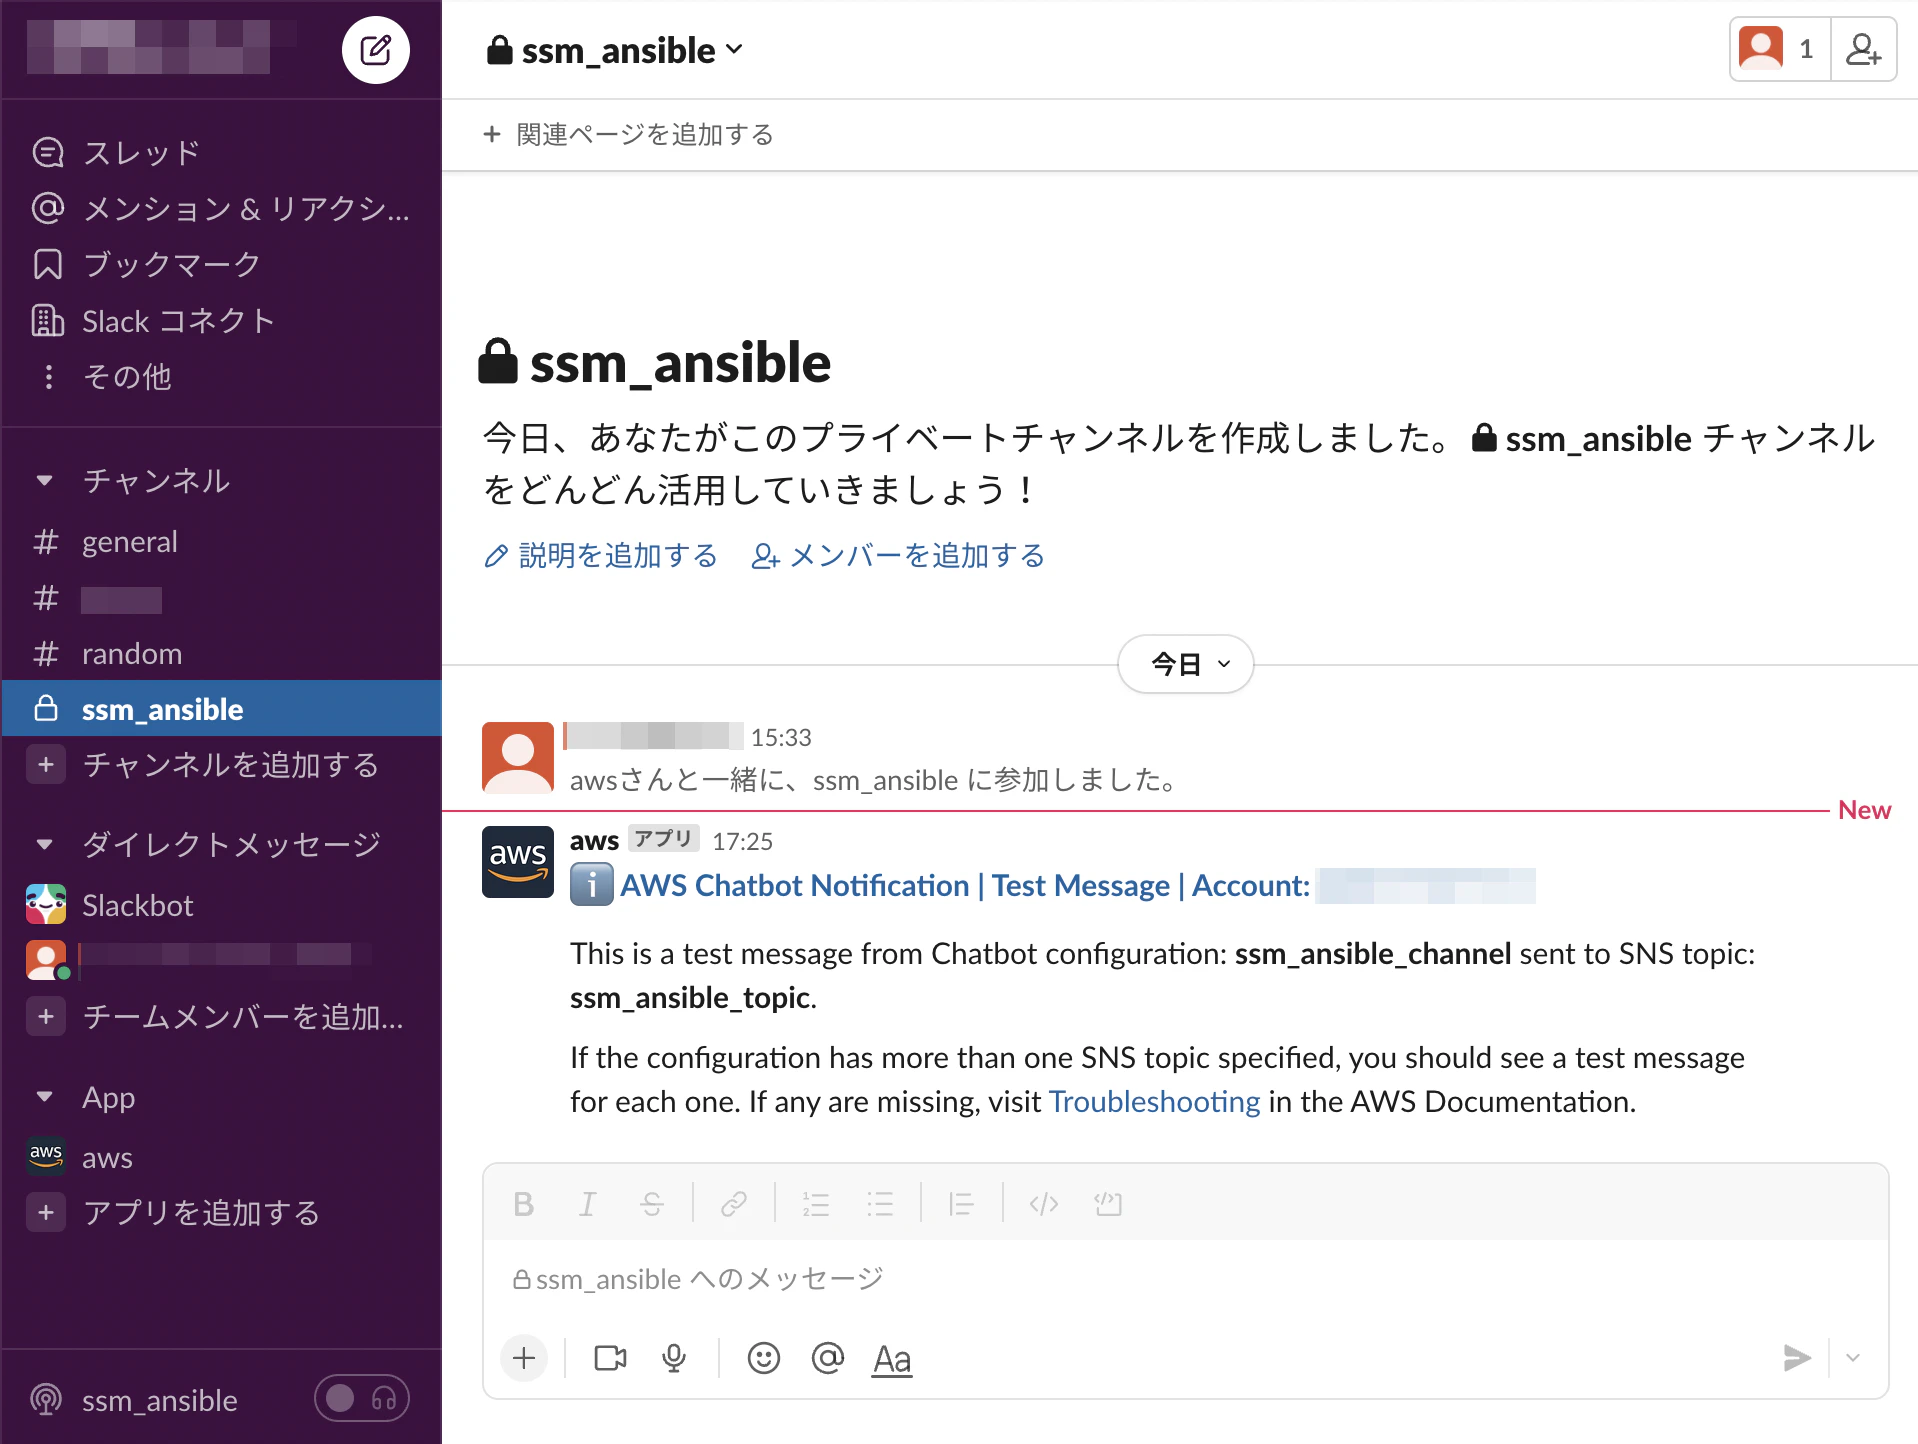Select the ssm_ansible channel in sidebar
Image resolution: width=1918 pixels, height=1444 pixels.
click(x=221, y=708)
